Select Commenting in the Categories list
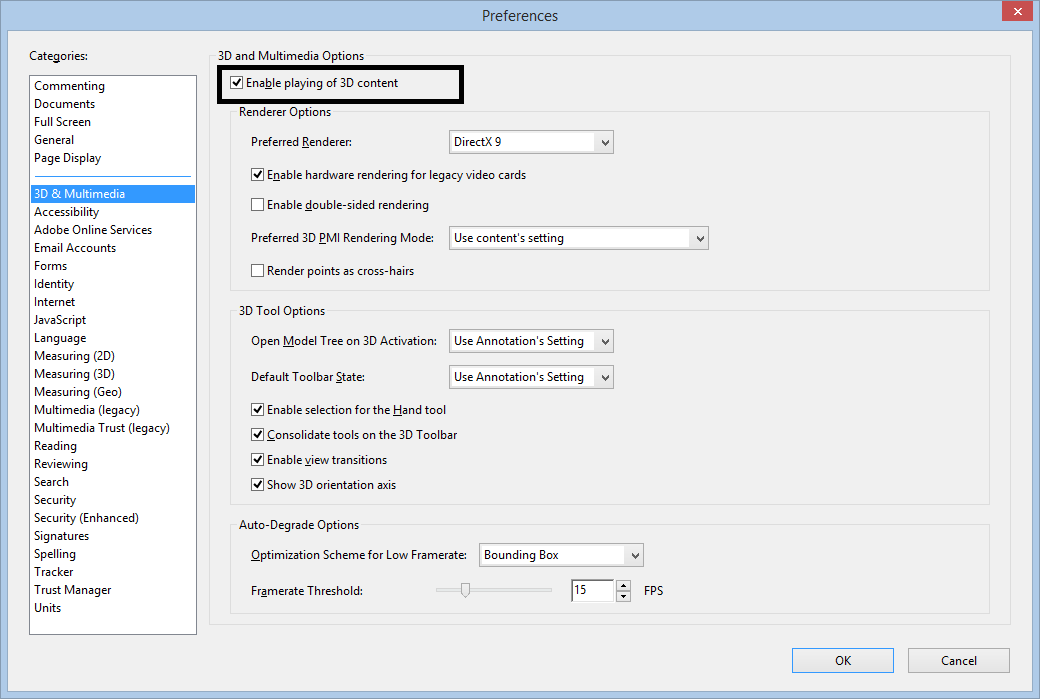 pos(69,86)
